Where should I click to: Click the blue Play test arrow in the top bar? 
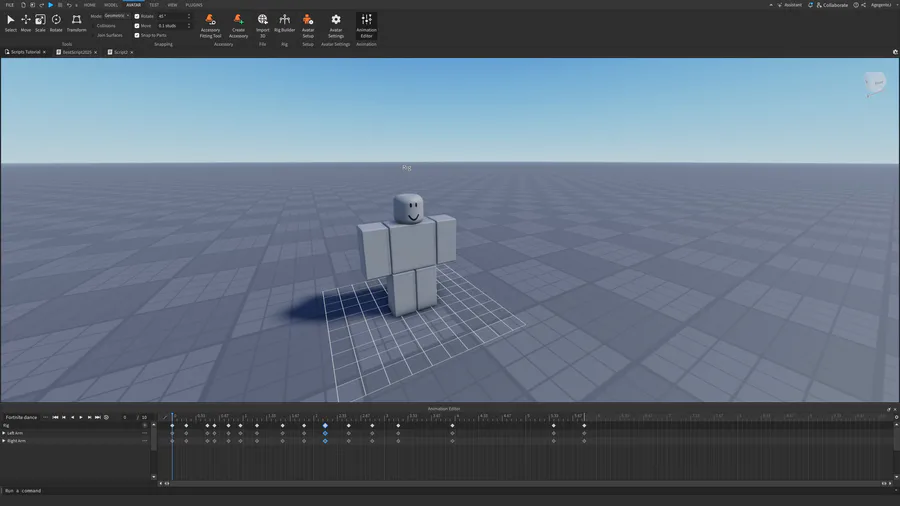tap(51, 5)
